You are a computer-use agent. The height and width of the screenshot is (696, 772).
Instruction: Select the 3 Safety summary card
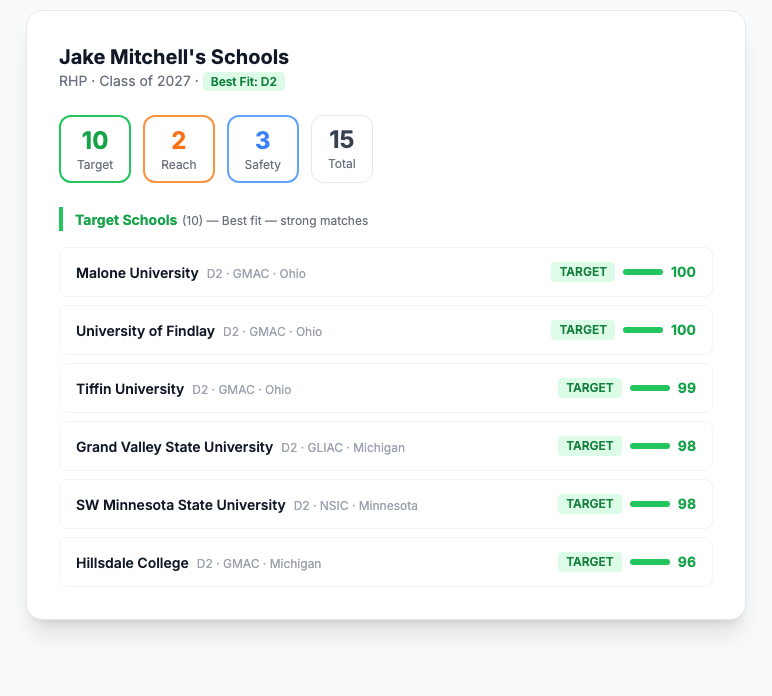tap(263, 149)
